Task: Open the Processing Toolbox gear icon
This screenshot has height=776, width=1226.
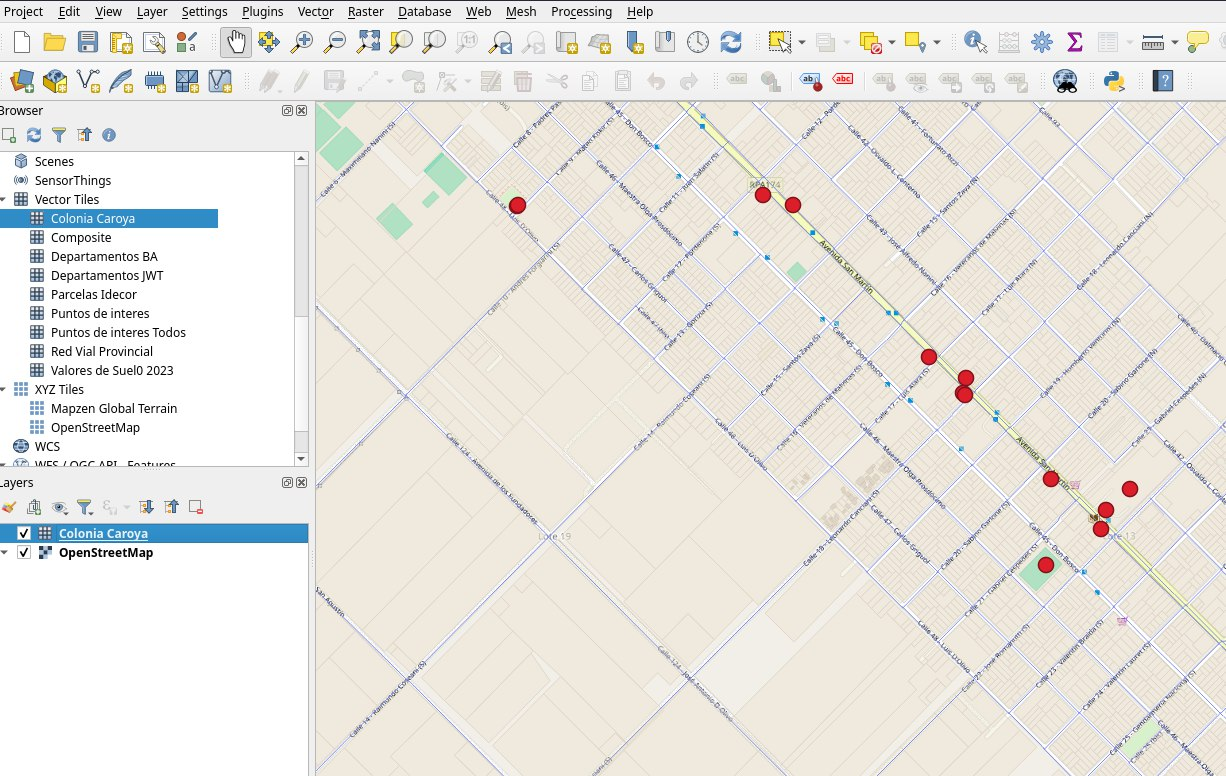Action: 1042,42
